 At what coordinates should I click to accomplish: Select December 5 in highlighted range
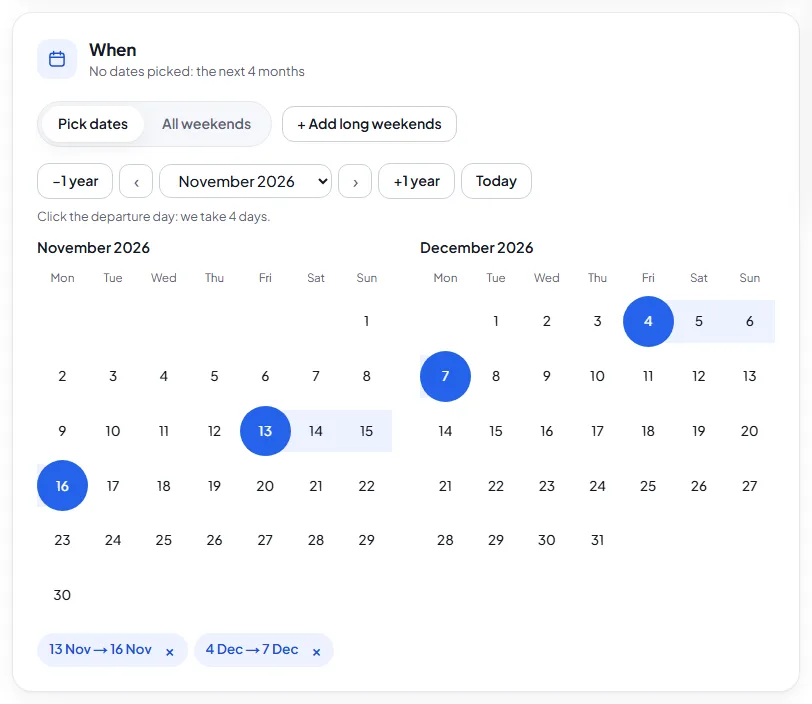point(699,321)
